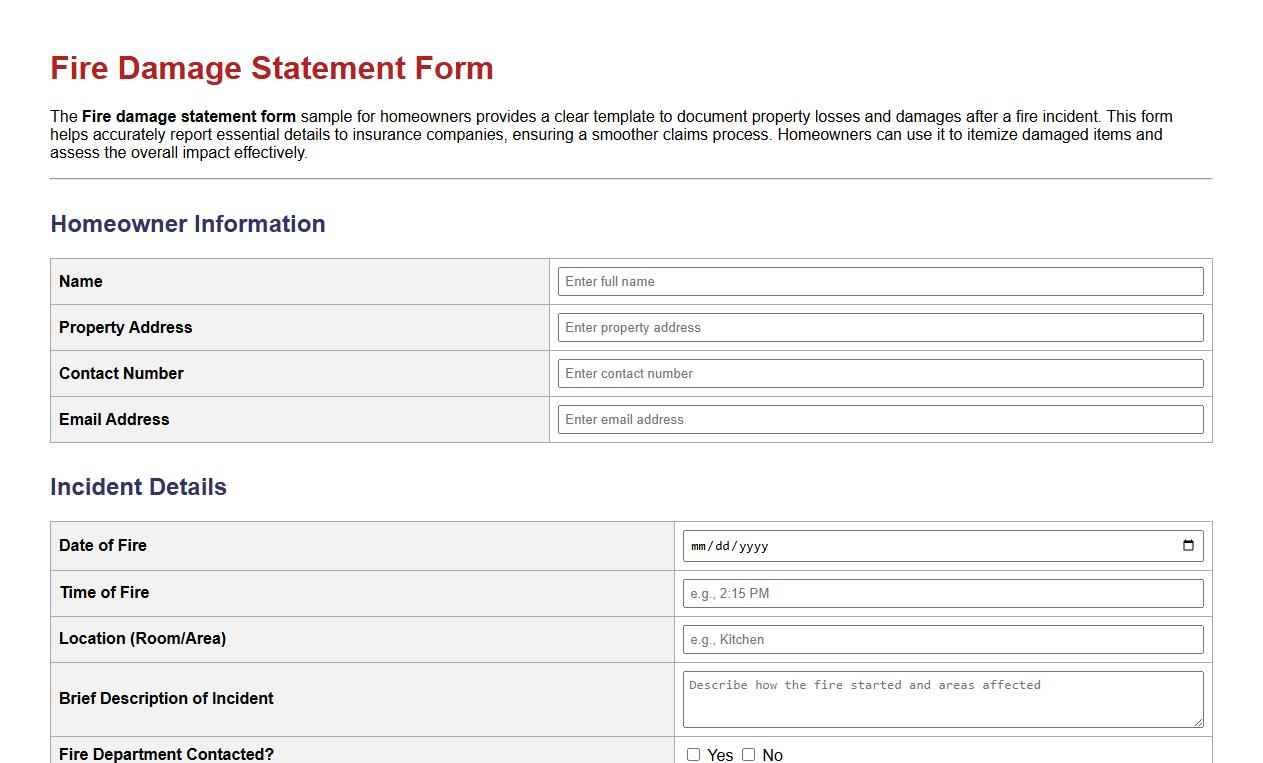Image resolution: width=1263 pixels, height=763 pixels.
Task: Click the Enter email address field
Action: click(880, 419)
